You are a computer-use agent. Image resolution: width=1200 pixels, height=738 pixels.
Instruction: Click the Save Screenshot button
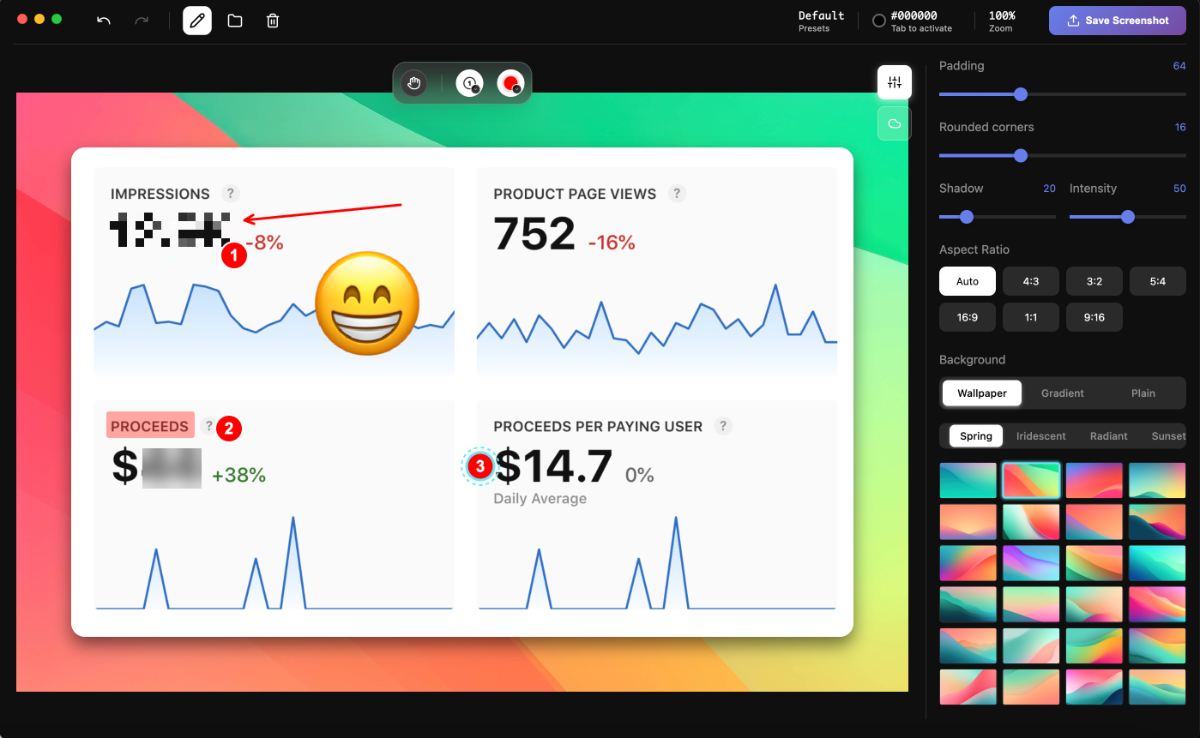pos(1117,20)
